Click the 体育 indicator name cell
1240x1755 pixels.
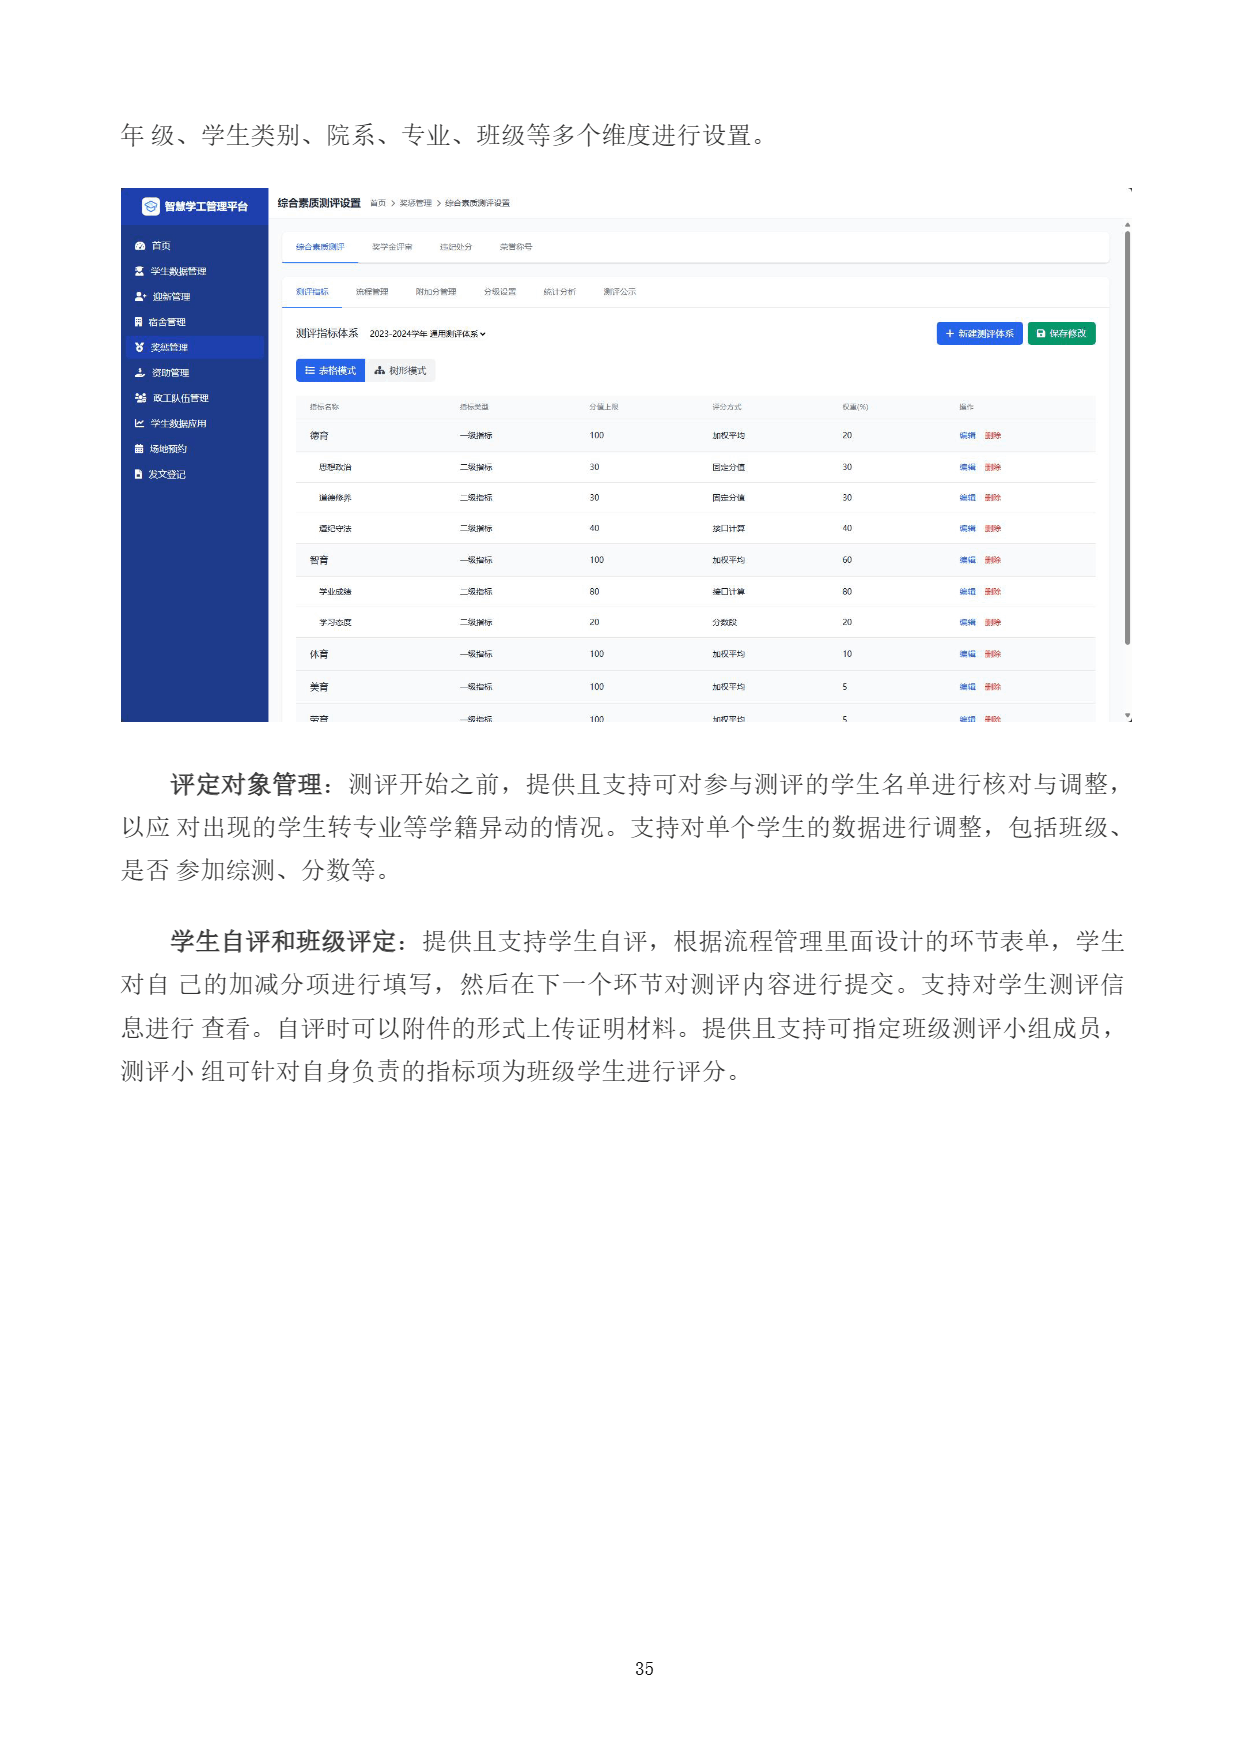point(319,654)
